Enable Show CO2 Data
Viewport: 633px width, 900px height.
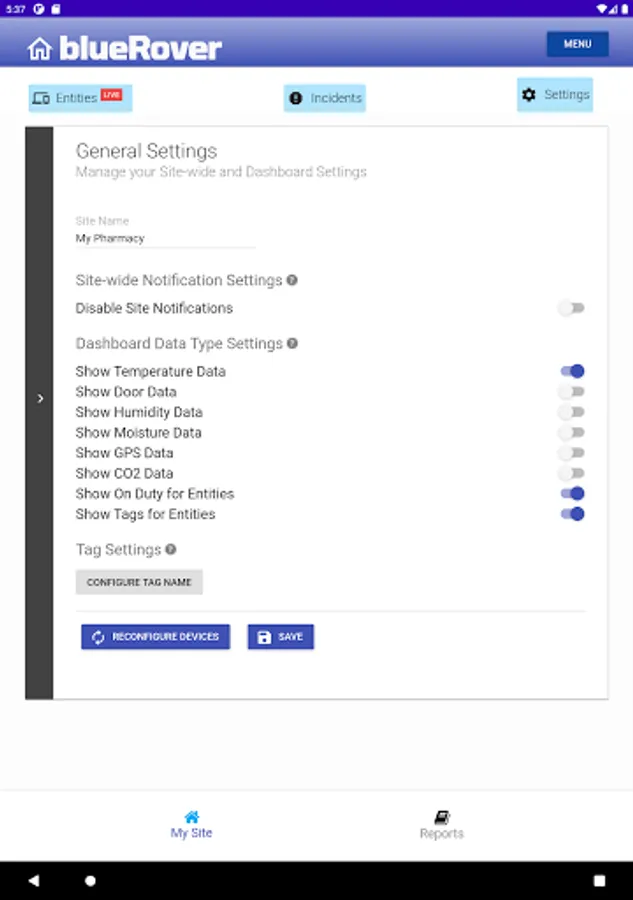572,473
